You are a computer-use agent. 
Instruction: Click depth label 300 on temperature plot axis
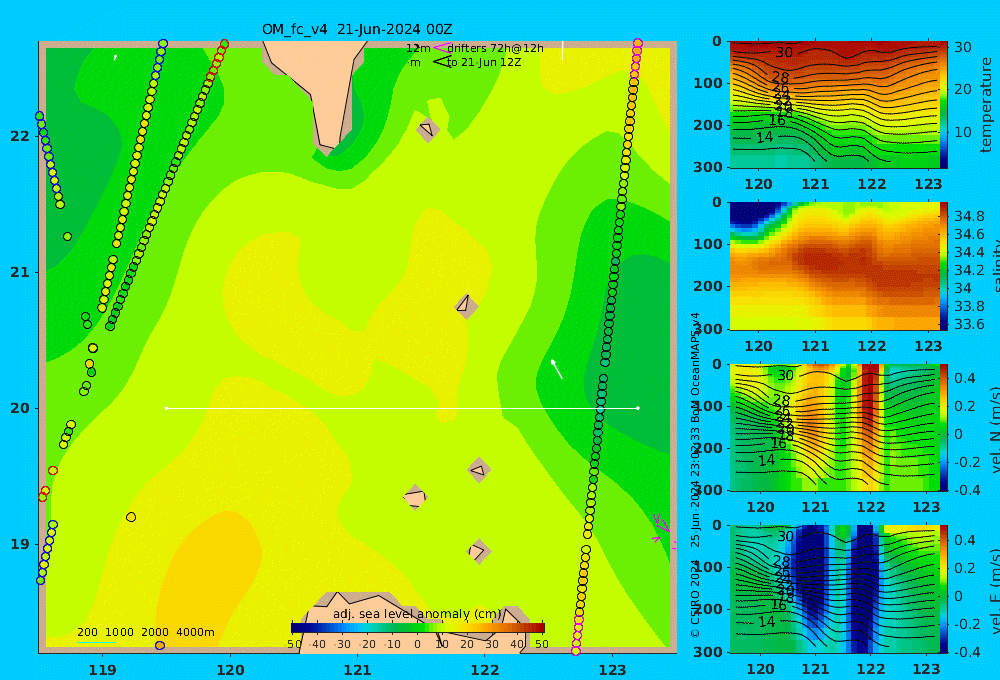pyautogui.click(x=709, y=166)
